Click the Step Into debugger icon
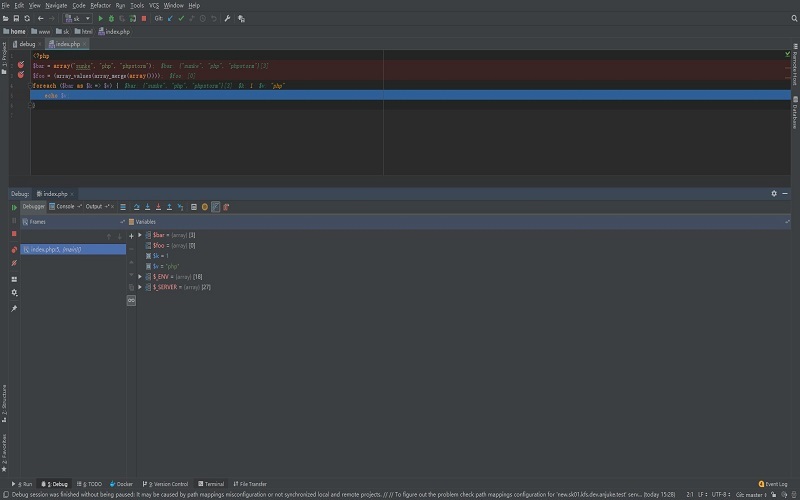This screenshot has width=800, height=500. [147, 207]
